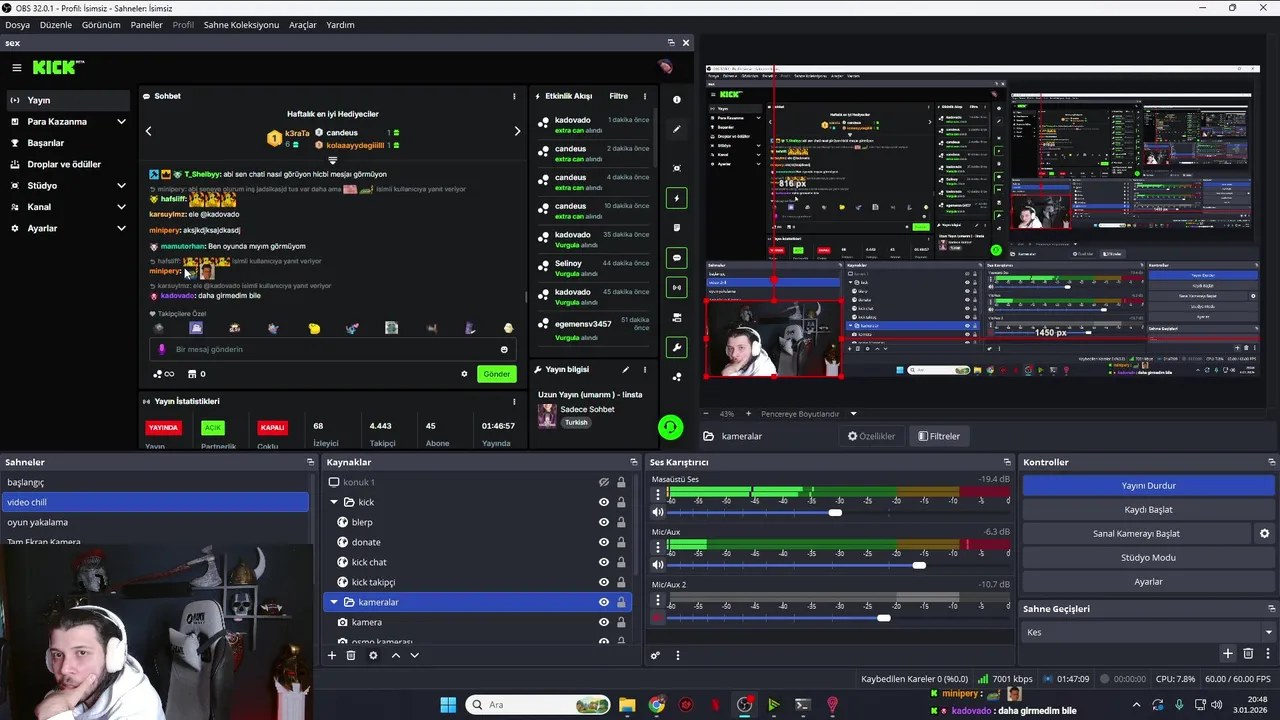The image size is (1280, 720).
Task: Move selected source down
Action: coord(414,655)
